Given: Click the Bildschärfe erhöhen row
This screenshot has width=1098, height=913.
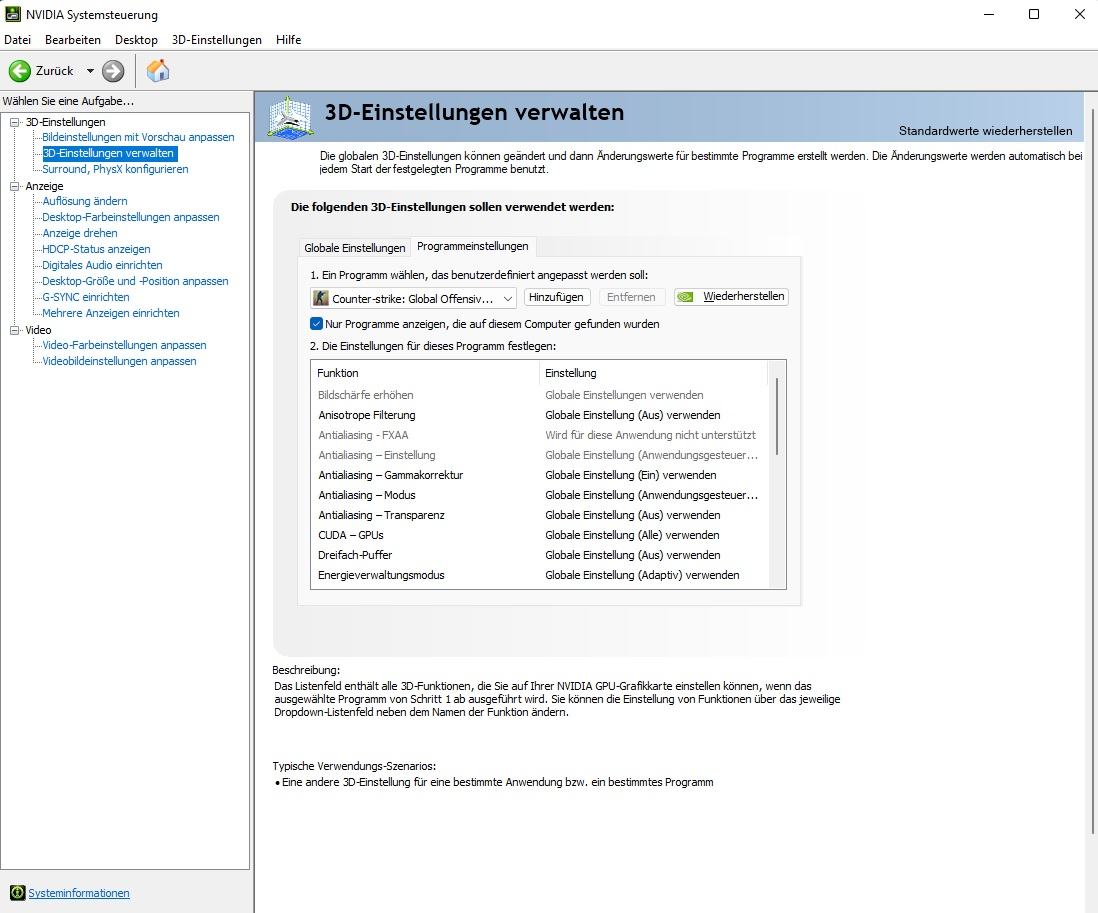Looking at the screenshot, I should 540,395.
